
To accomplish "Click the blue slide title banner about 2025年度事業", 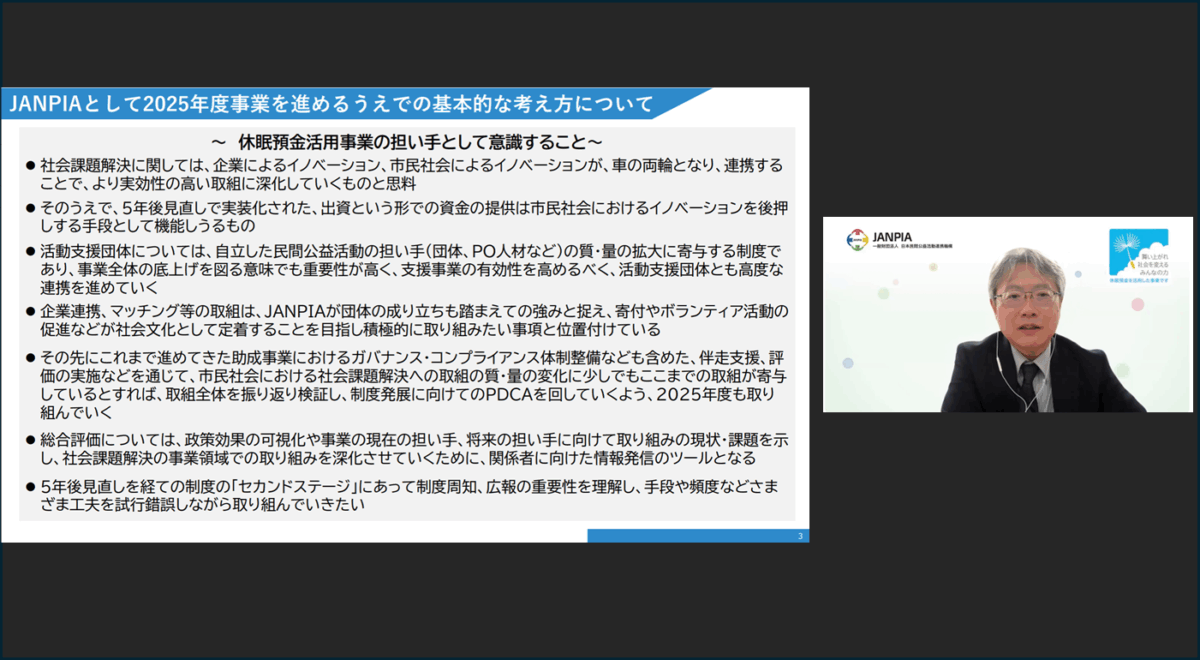I will tap(330, 104).
